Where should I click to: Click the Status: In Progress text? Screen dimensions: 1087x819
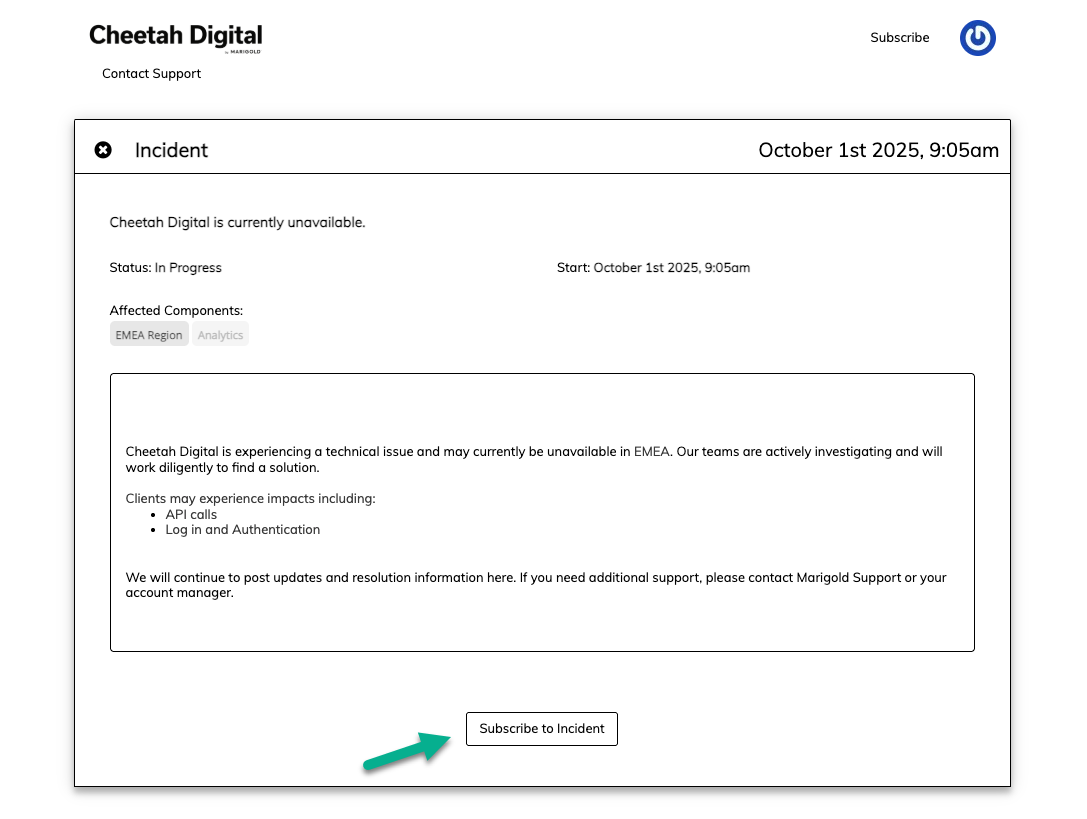click(x=166, y=268)
